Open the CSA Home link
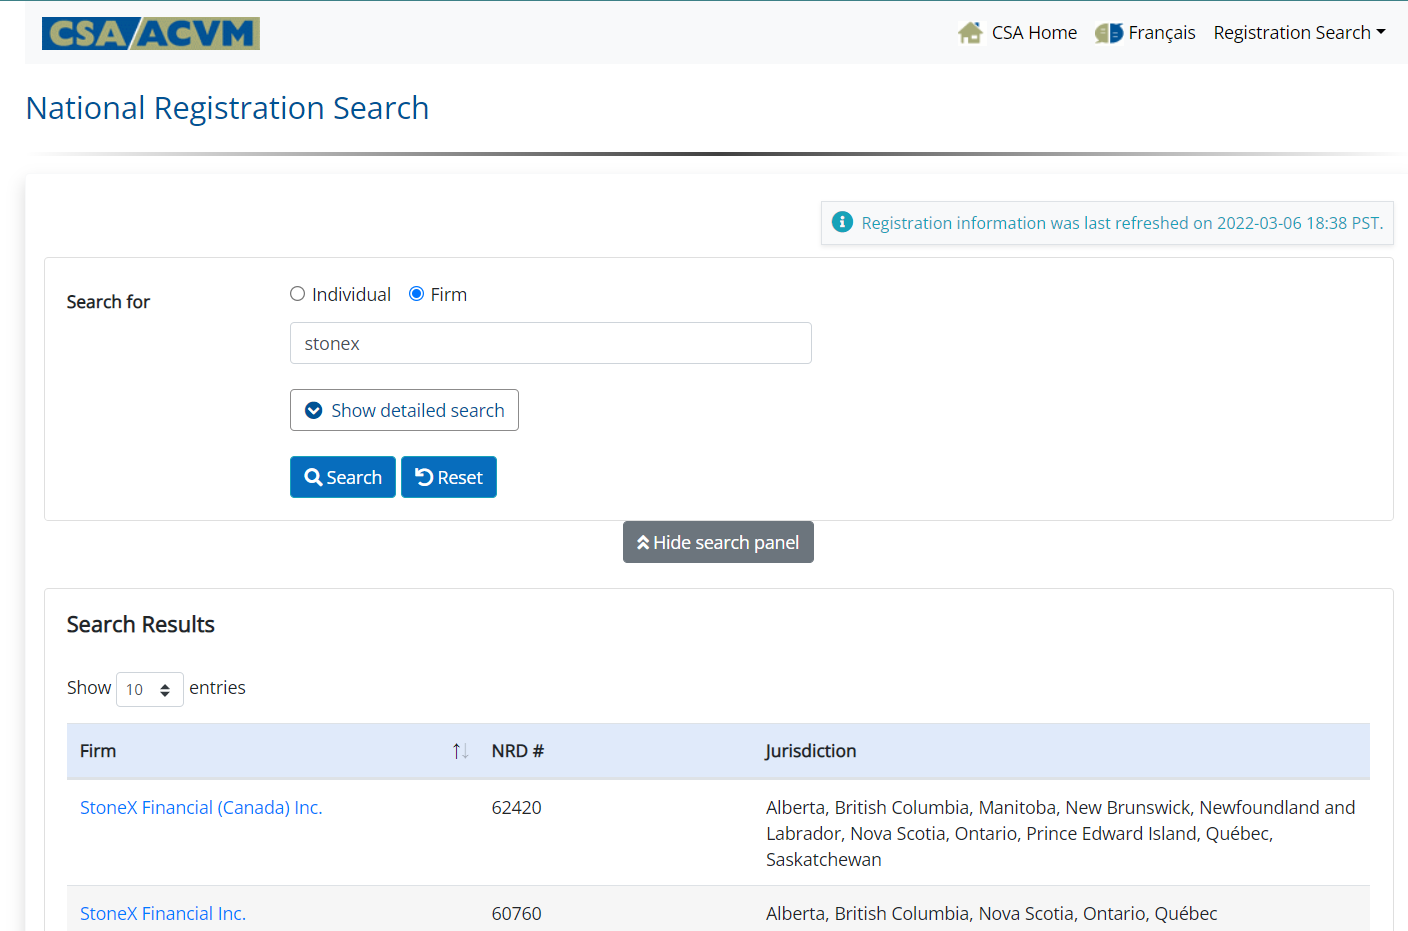 tap(1034, 33)
